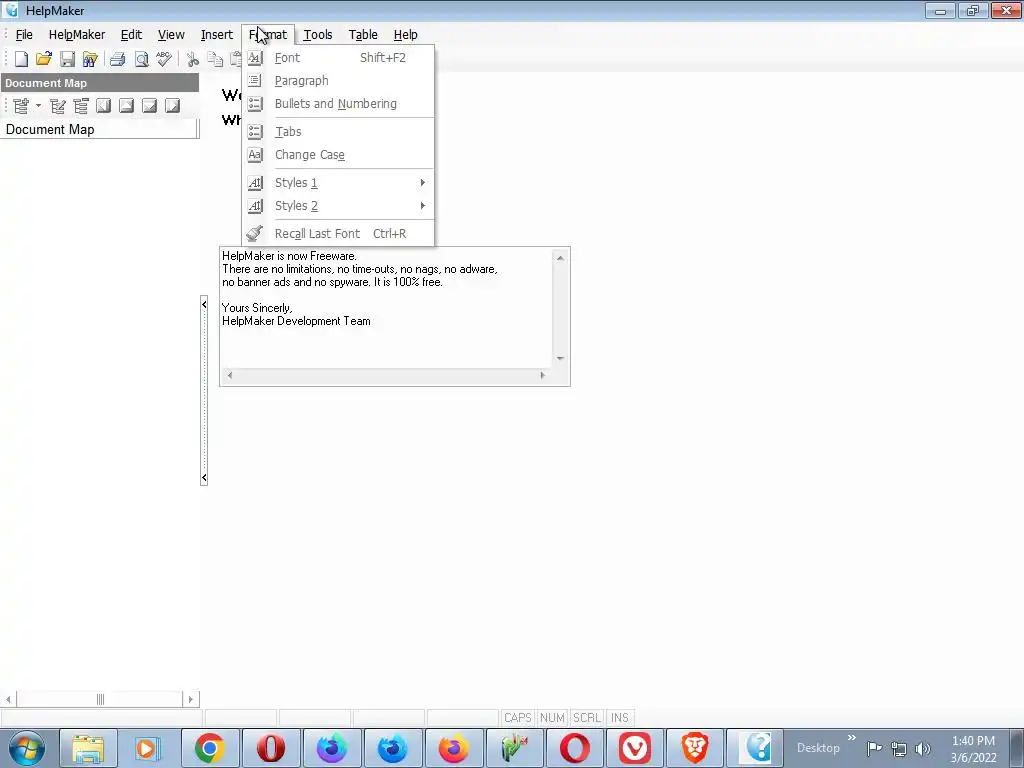Choose Bullets and Numbering menu entry
Screen dimensions: 1024x768
(338, 104)
